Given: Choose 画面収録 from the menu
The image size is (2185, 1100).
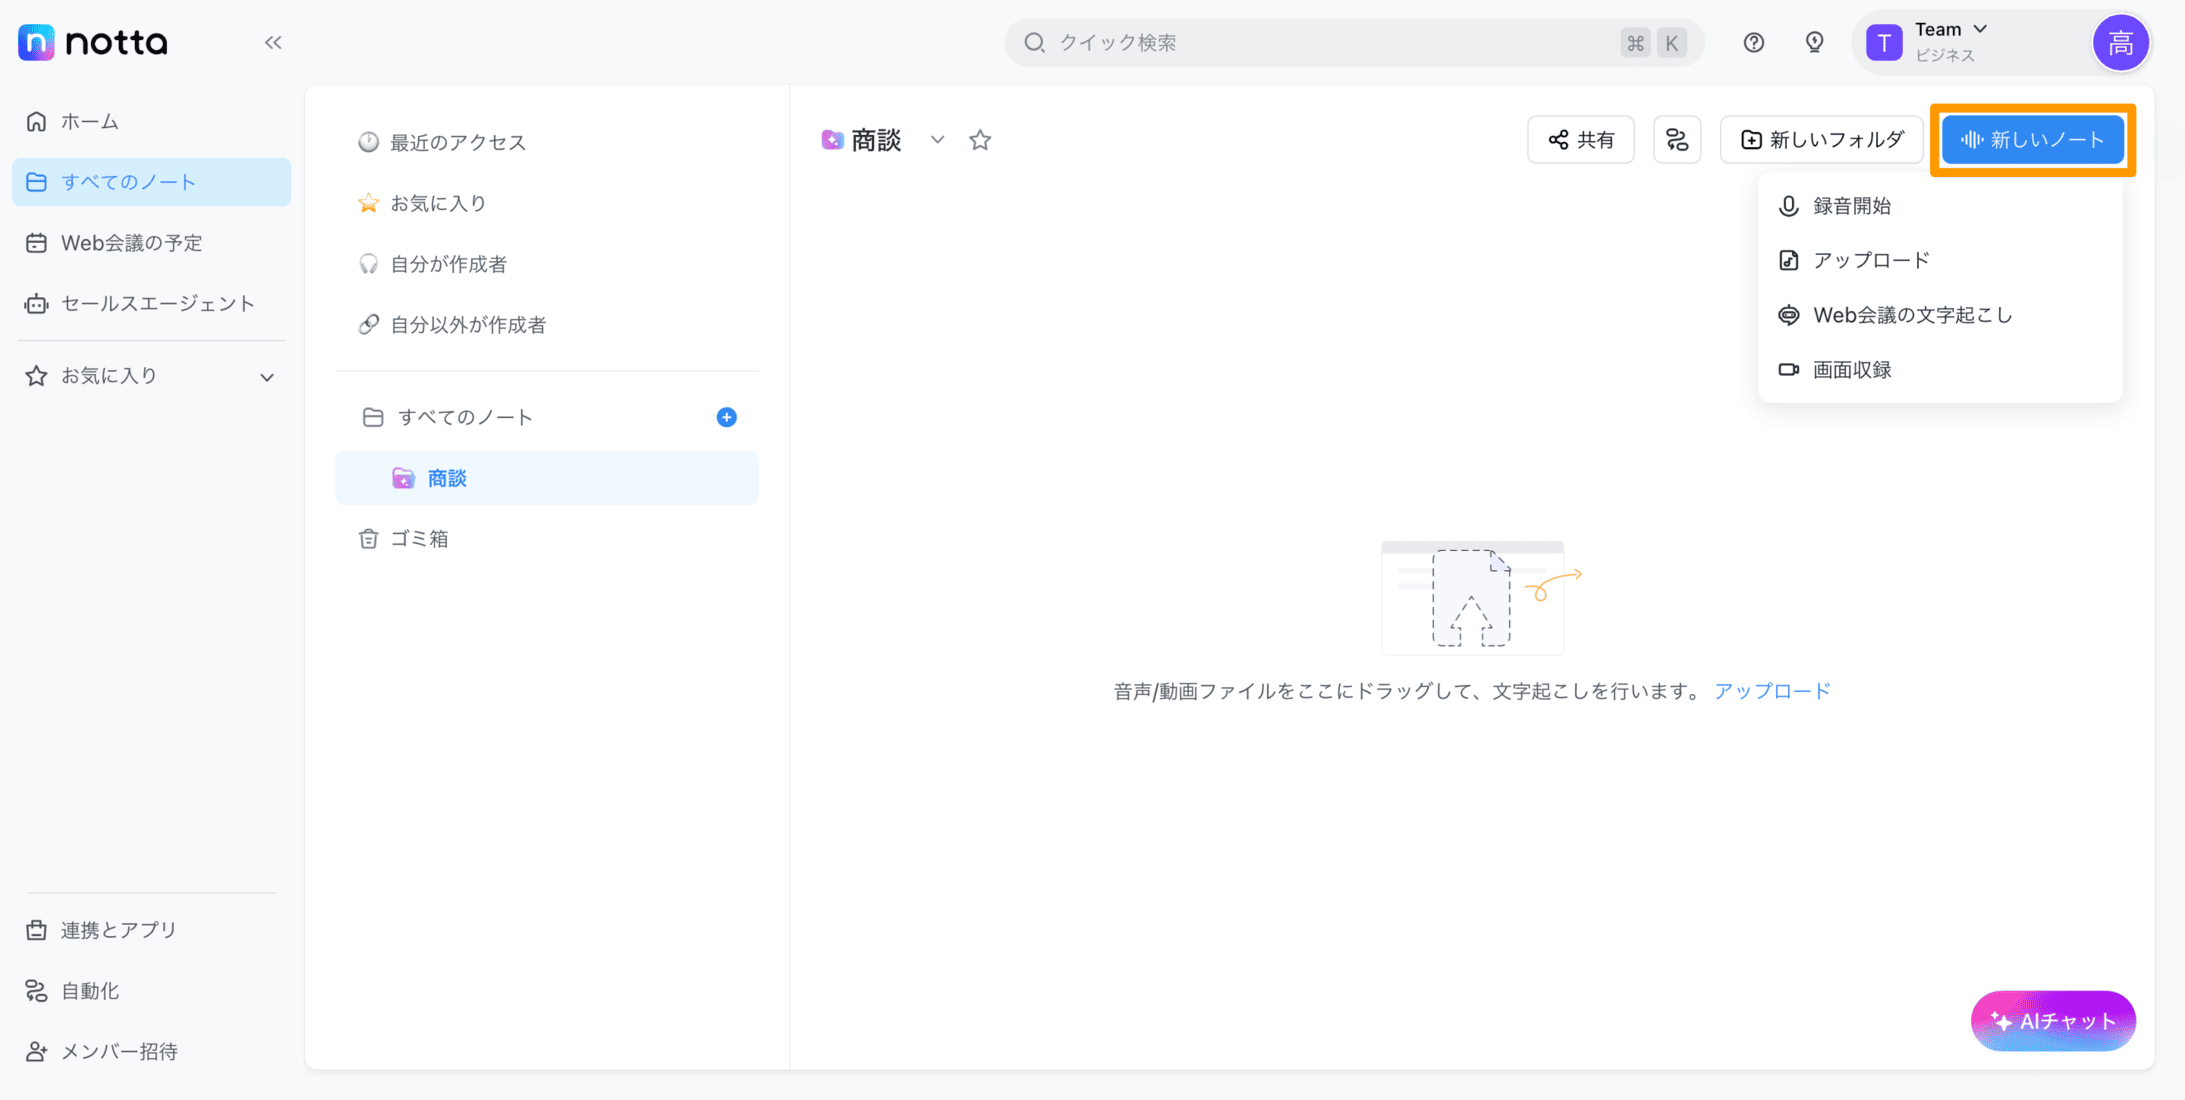Looking at the screenshot, I should point(1940,370).
